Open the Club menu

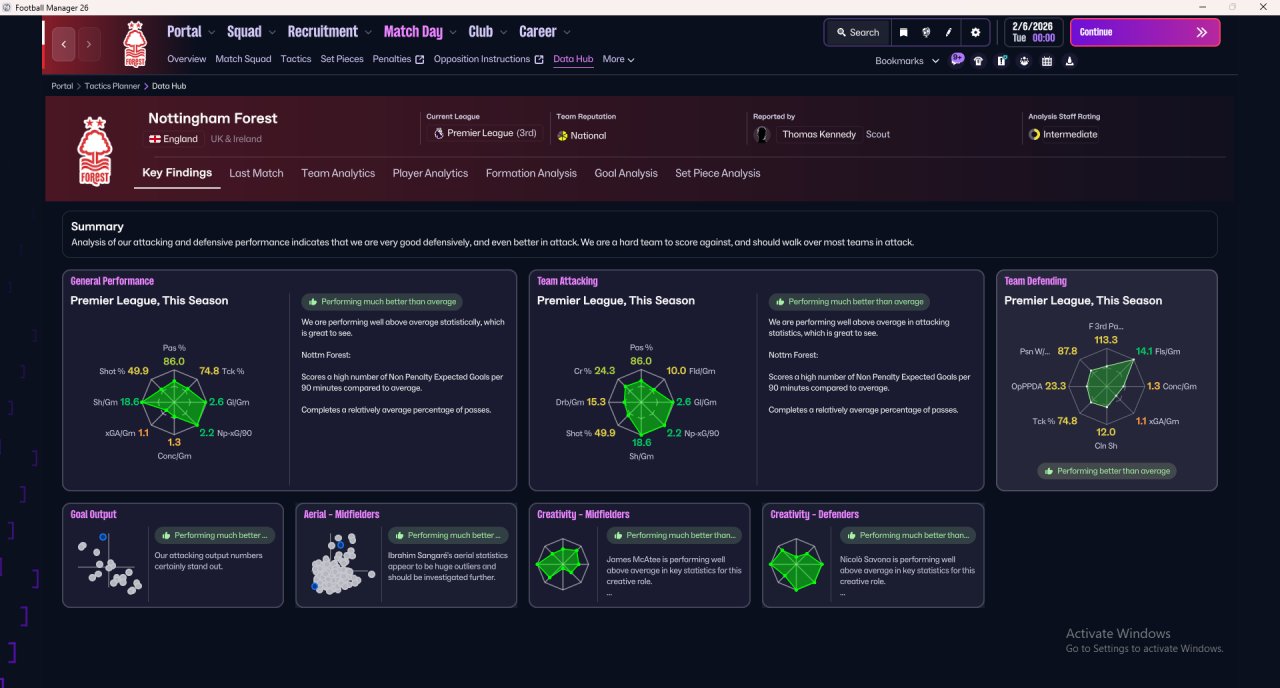pyautogui.click(x=487, y=32)
